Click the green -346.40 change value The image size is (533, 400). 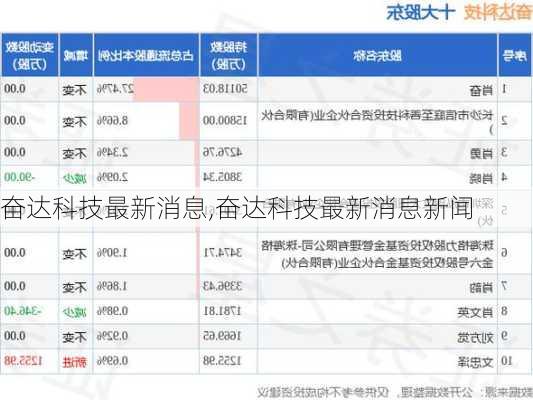coord(22,311)
